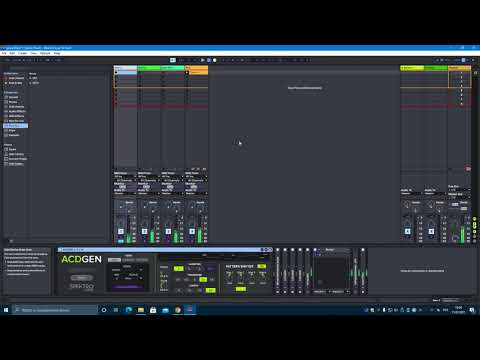The height and width of the screenshot is (360, 480).
Task: Open Master Out dropdown
Action: (460, 197)
